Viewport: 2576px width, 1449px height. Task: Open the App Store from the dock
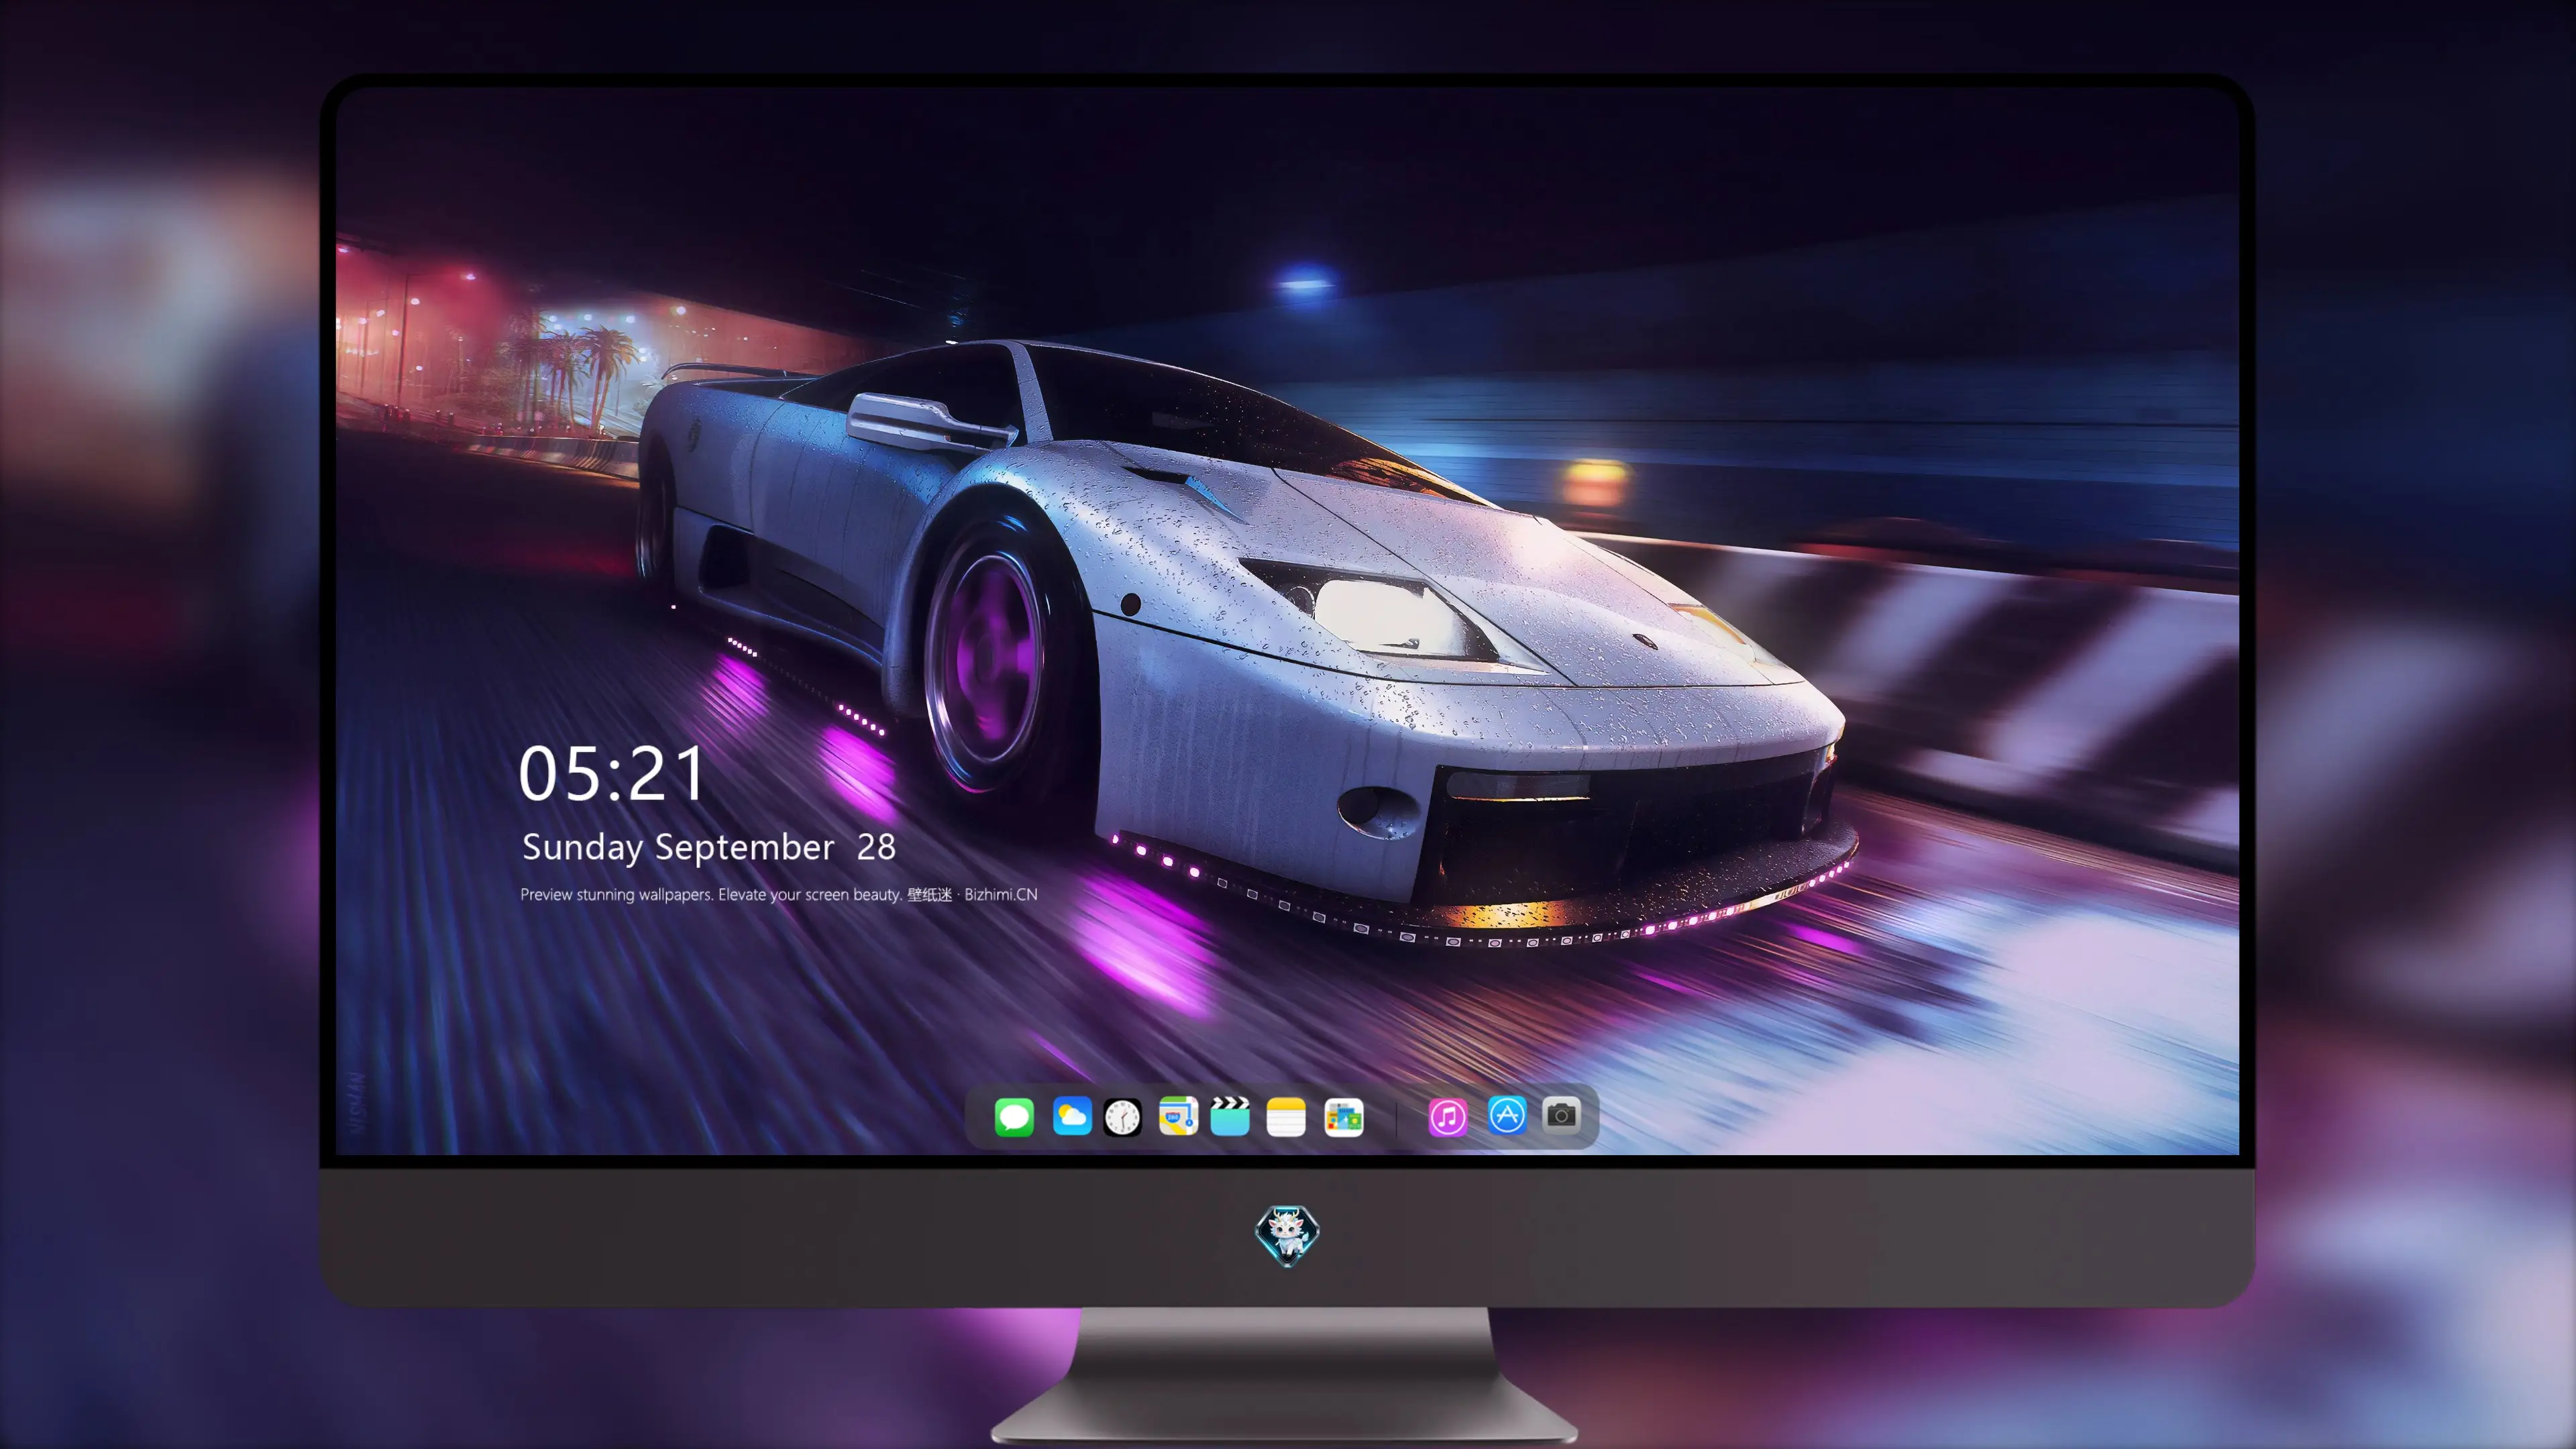pos(1507,1115)
